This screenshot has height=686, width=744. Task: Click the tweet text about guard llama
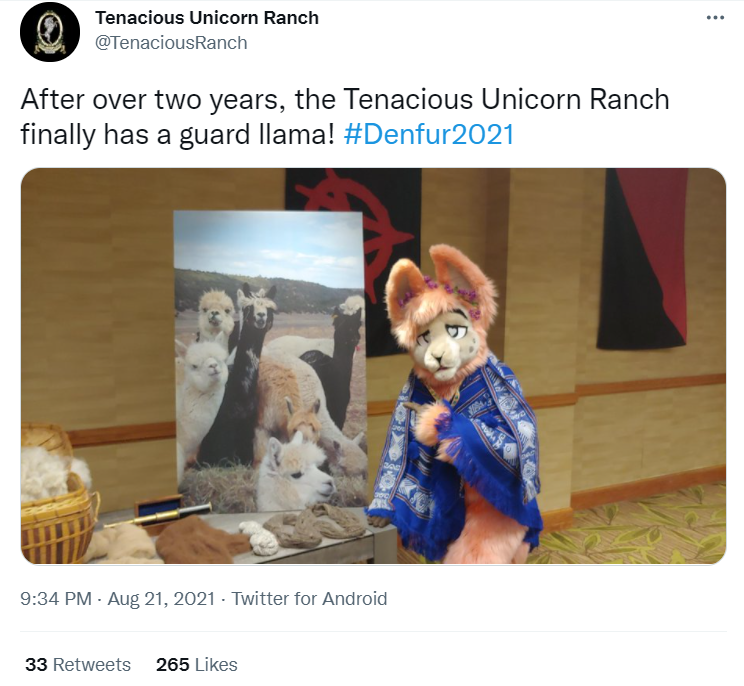pos(345,117)
